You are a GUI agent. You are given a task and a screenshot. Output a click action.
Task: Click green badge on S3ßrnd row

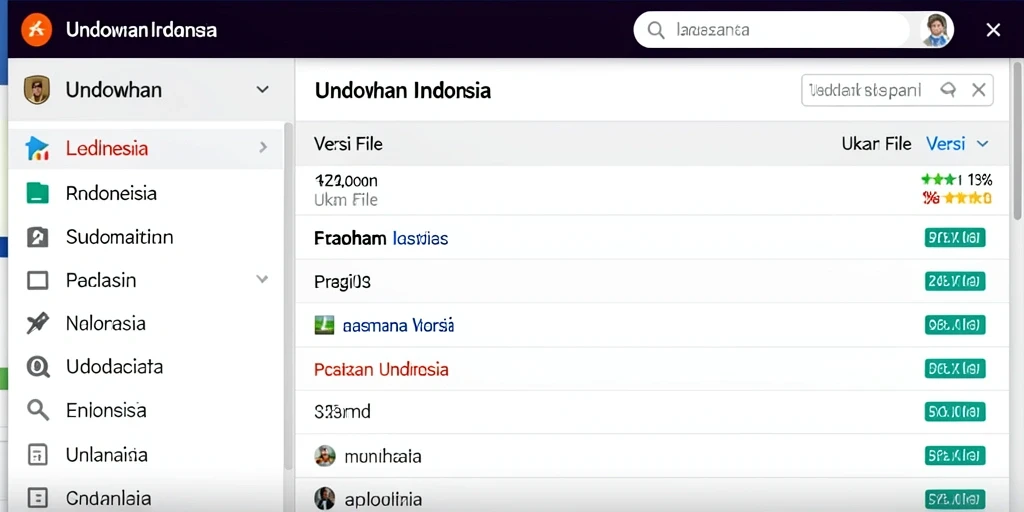[x=955, y=412]
